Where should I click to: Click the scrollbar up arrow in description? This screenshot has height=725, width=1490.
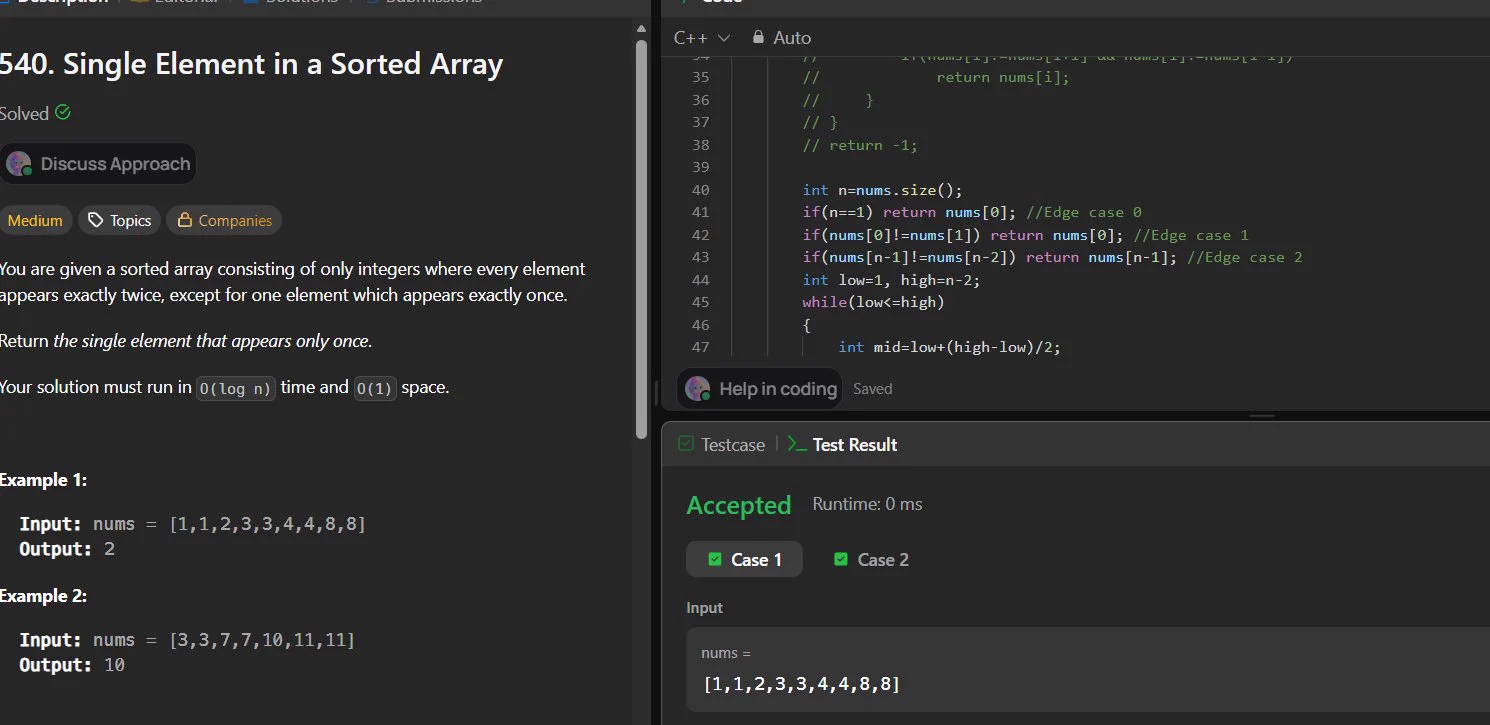click(642, 27)
